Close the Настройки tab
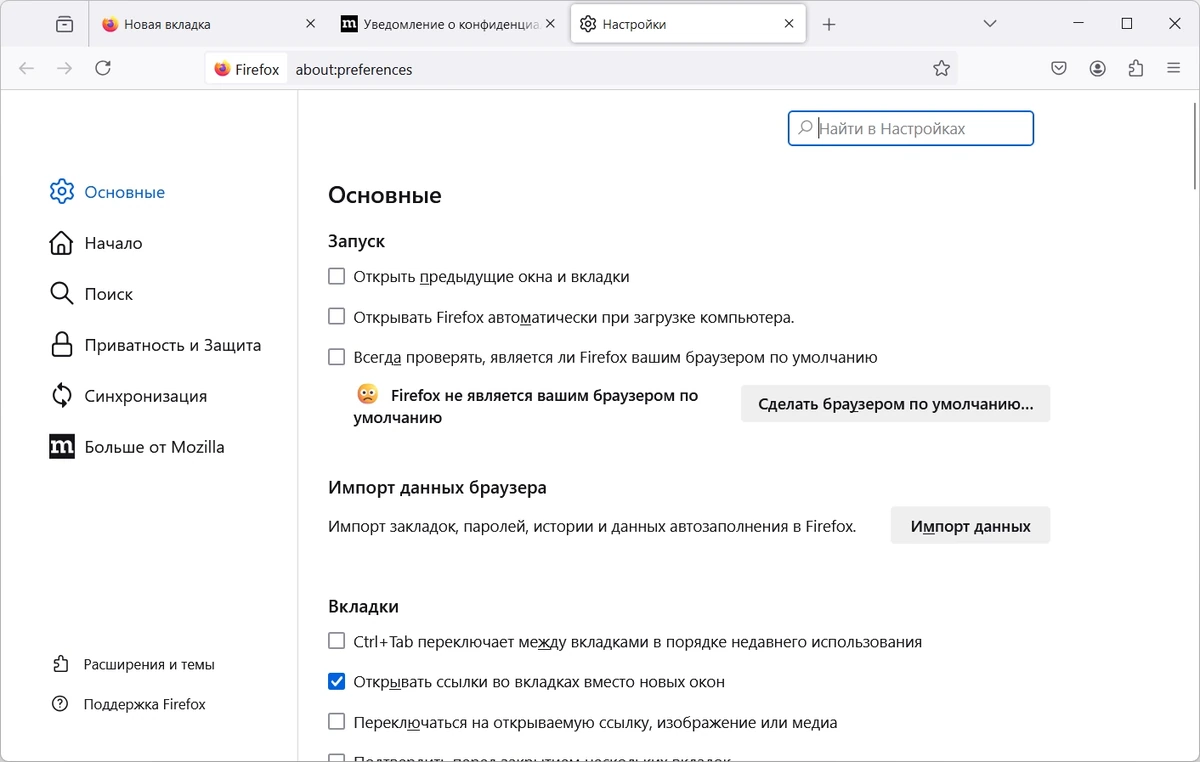 coord(789,24)
